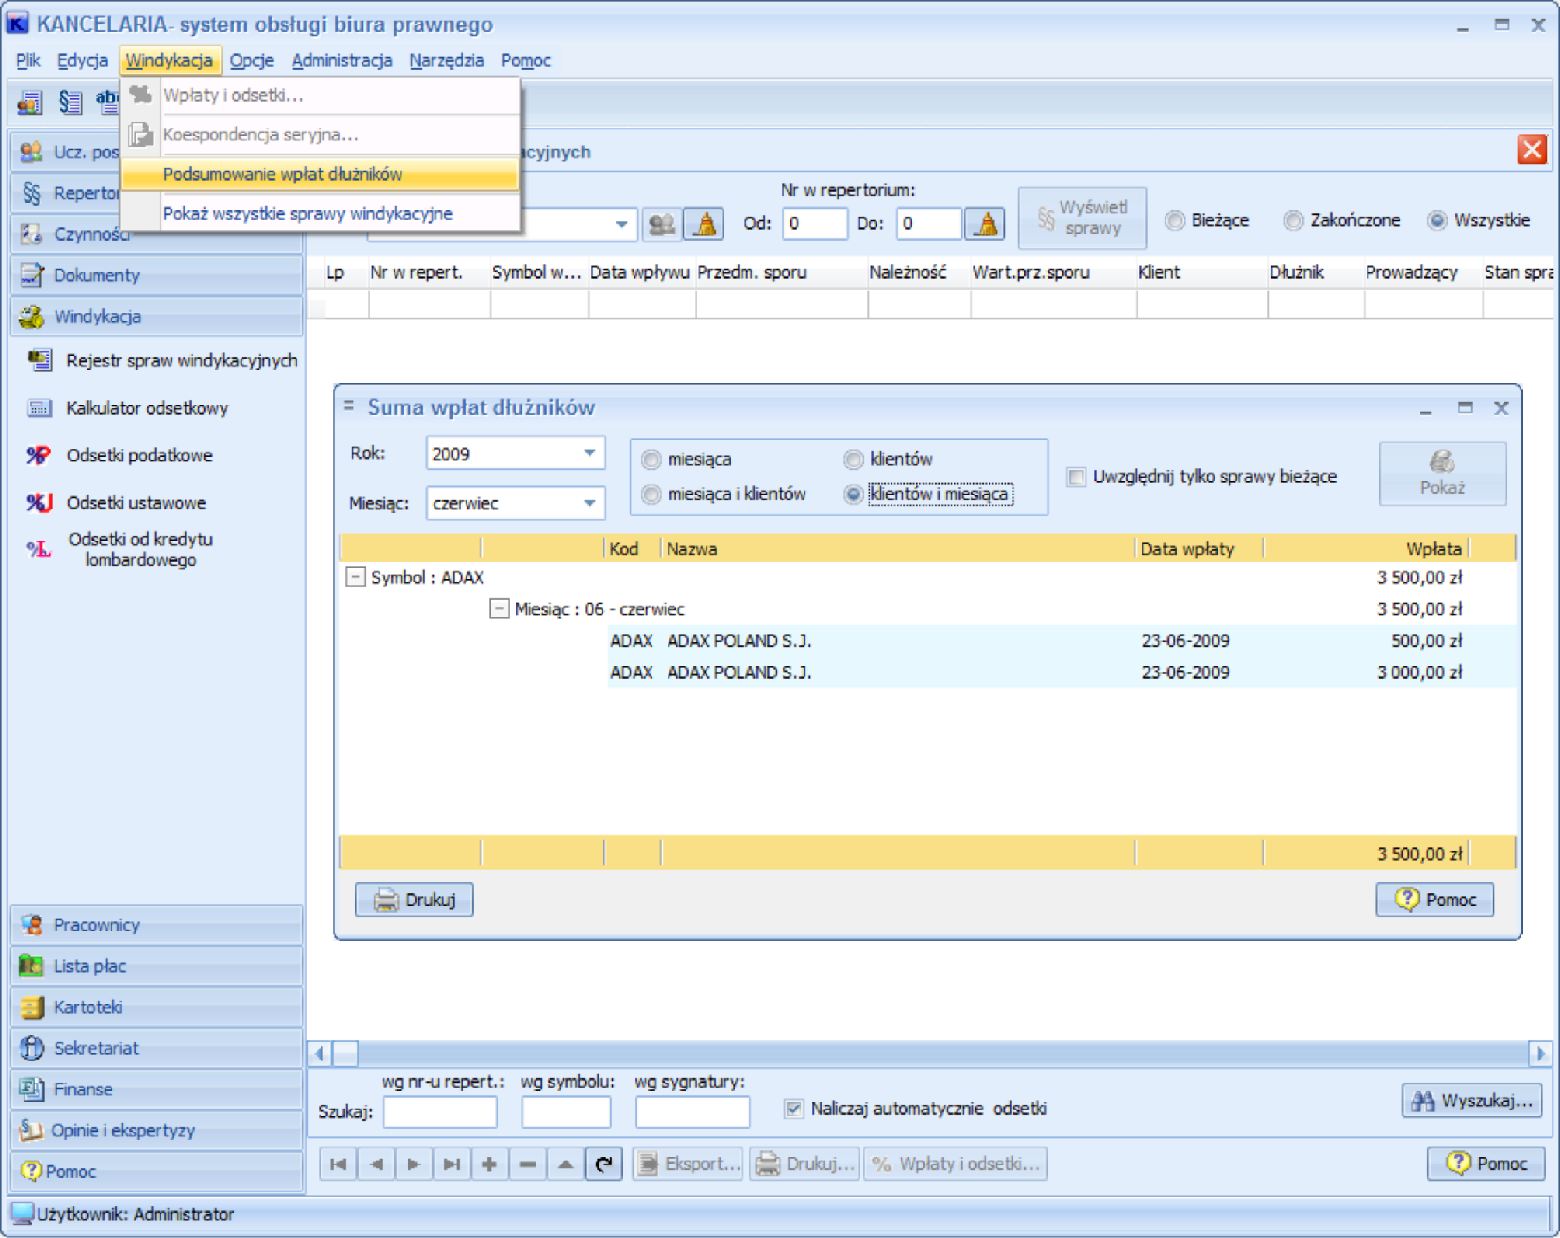Click the paragraph-sign list toolbar icon

pos(70,102)
